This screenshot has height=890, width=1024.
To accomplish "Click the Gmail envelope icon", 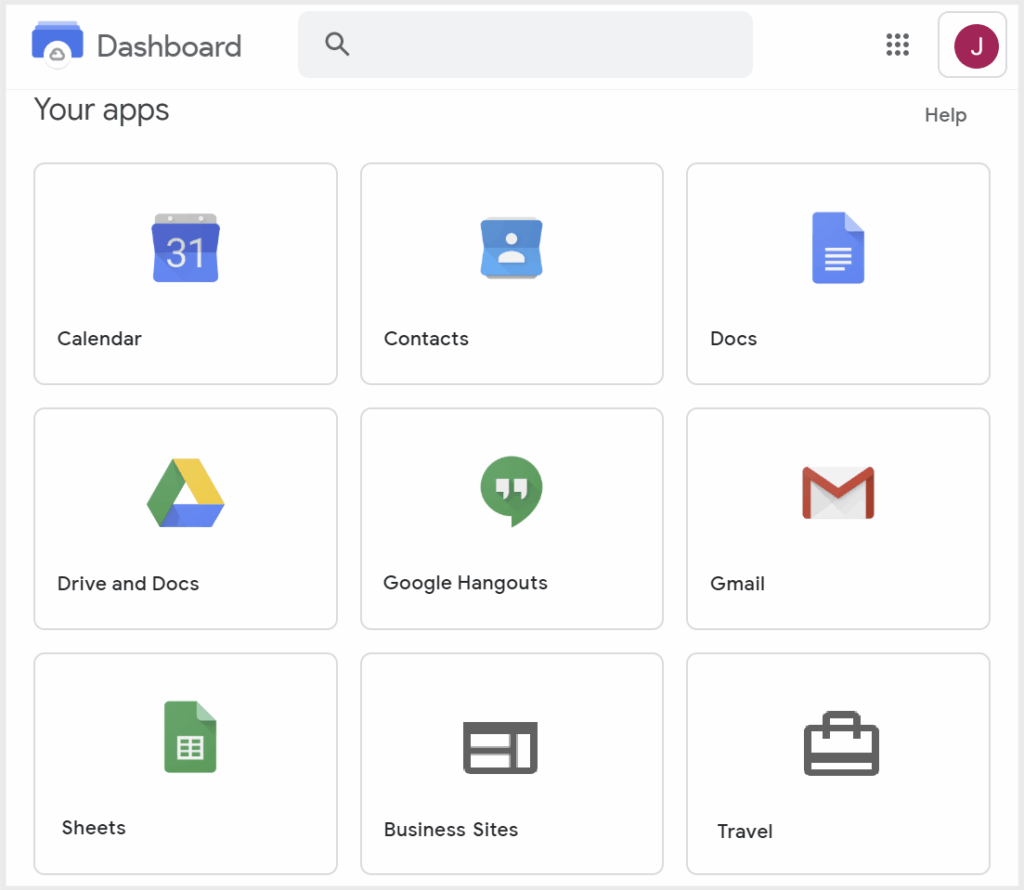I will click(837, 493).
